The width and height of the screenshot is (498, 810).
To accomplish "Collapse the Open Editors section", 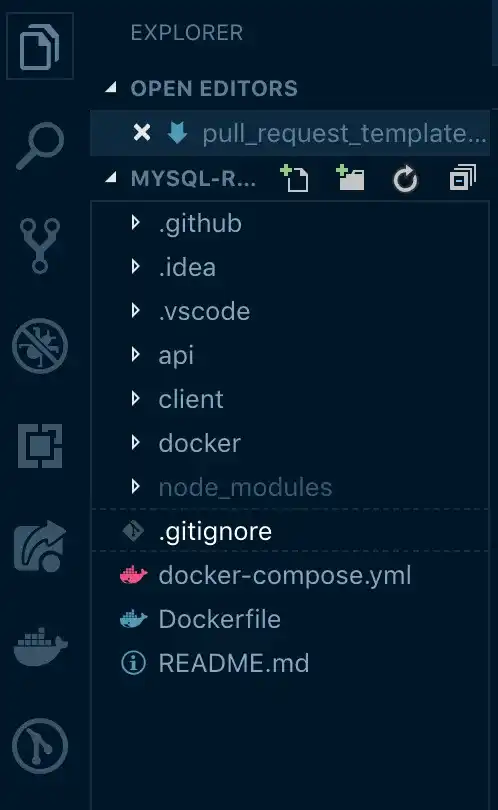I will [x=111, y=88].
